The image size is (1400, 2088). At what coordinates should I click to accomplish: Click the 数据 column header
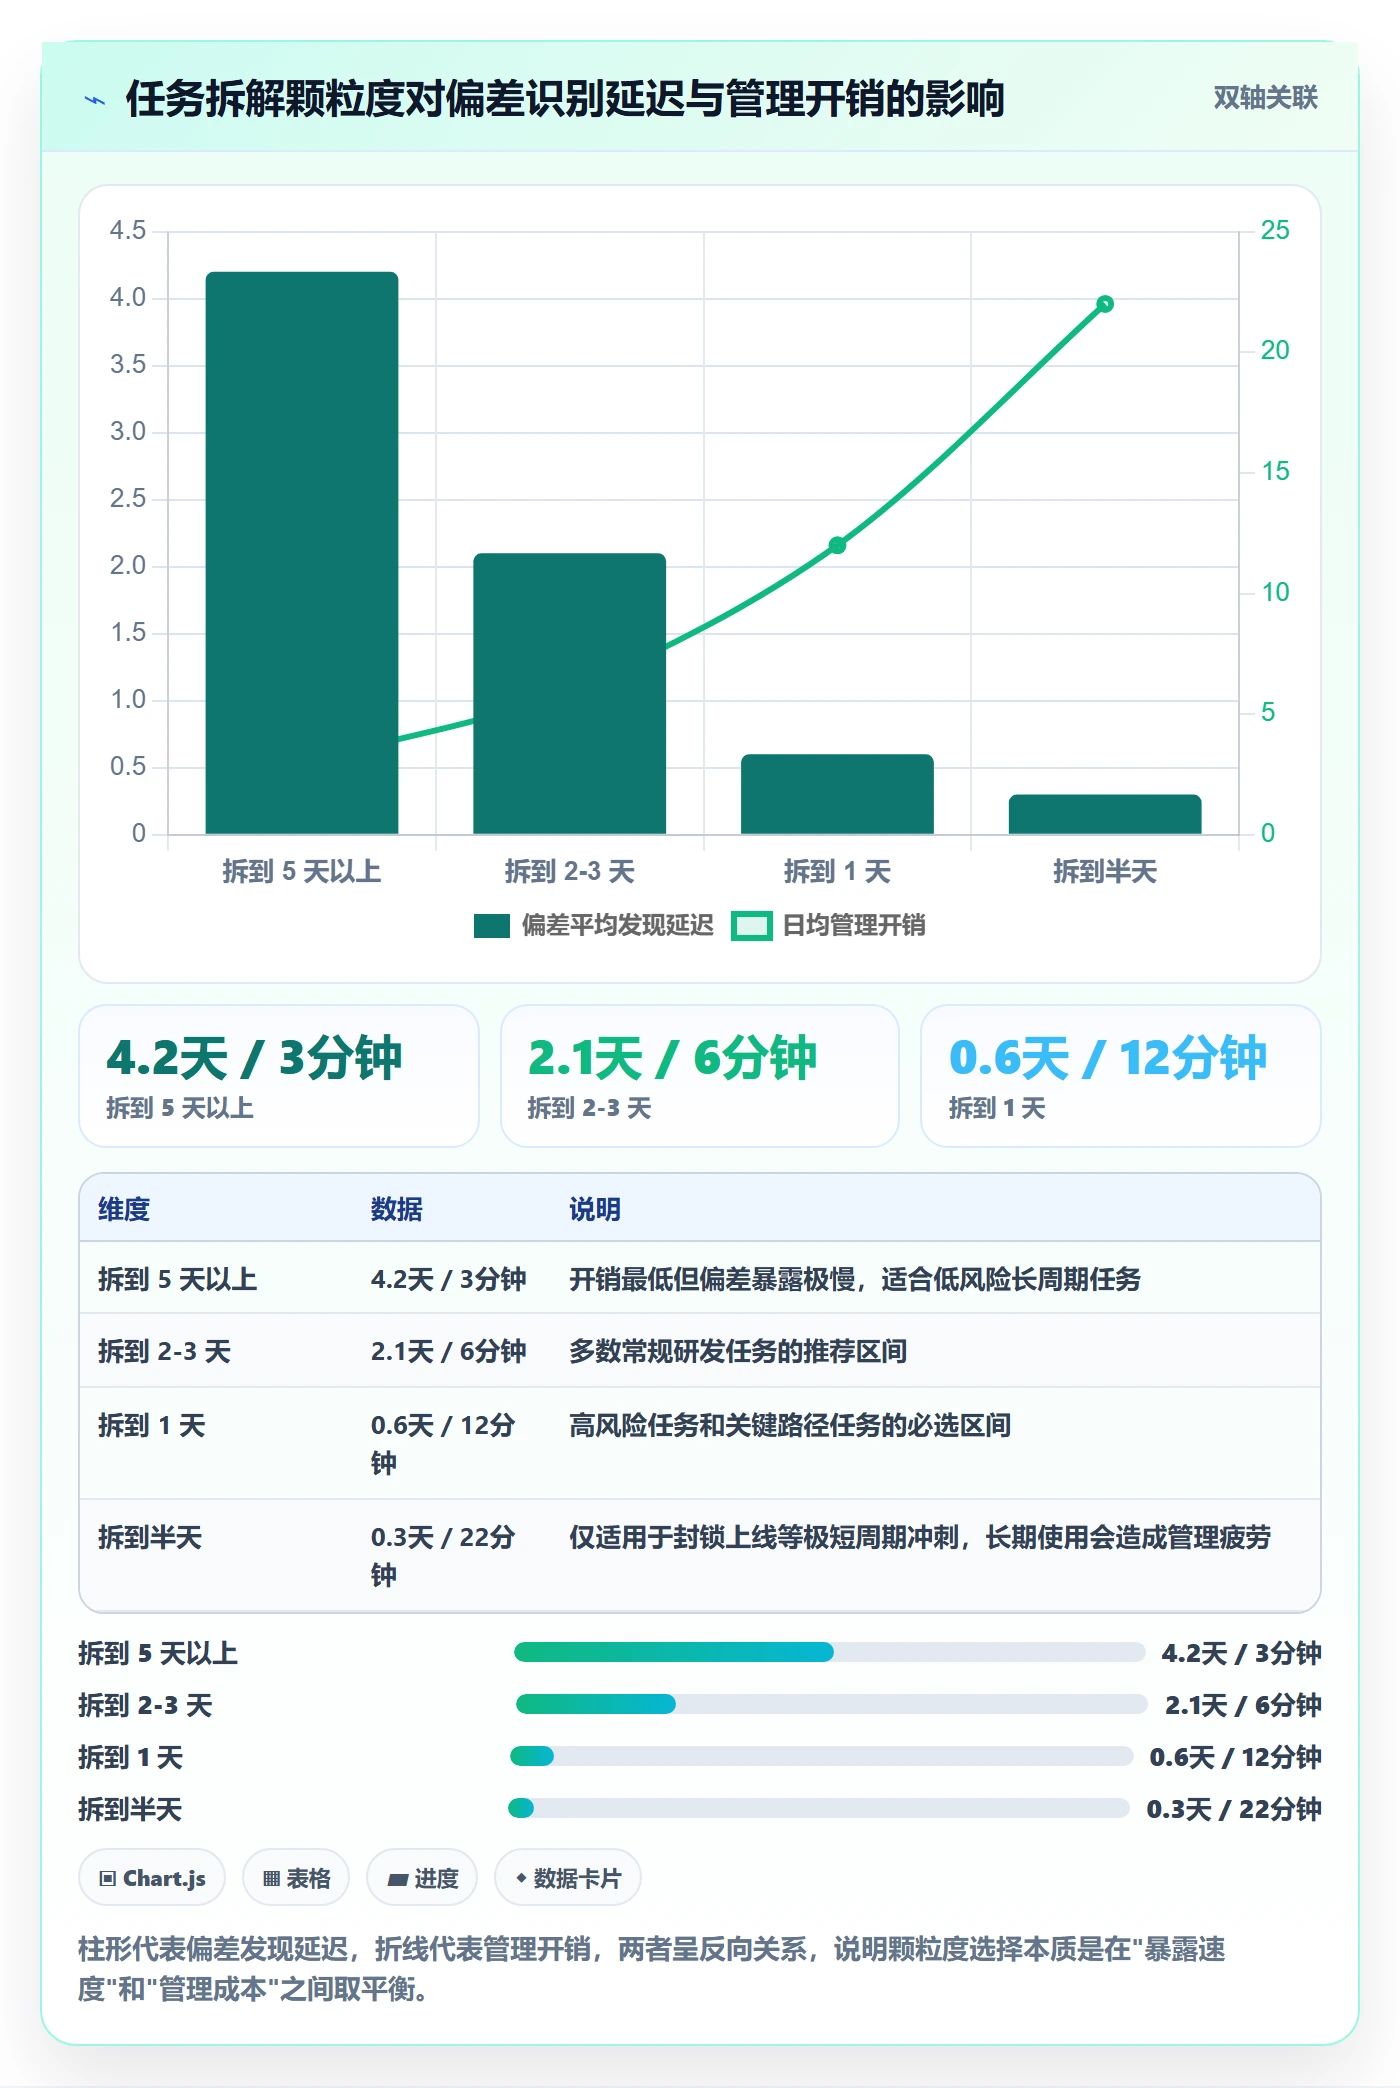(x=397, y=1209)
